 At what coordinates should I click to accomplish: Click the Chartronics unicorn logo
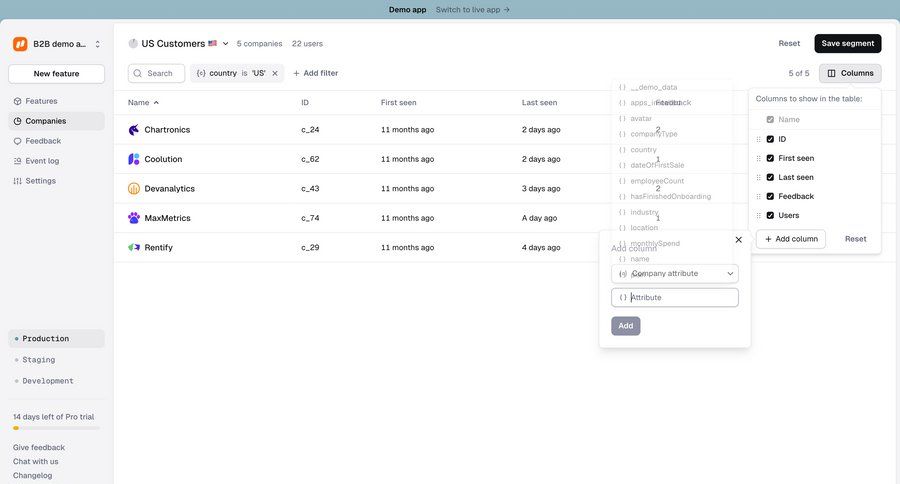tap(134, 130)
